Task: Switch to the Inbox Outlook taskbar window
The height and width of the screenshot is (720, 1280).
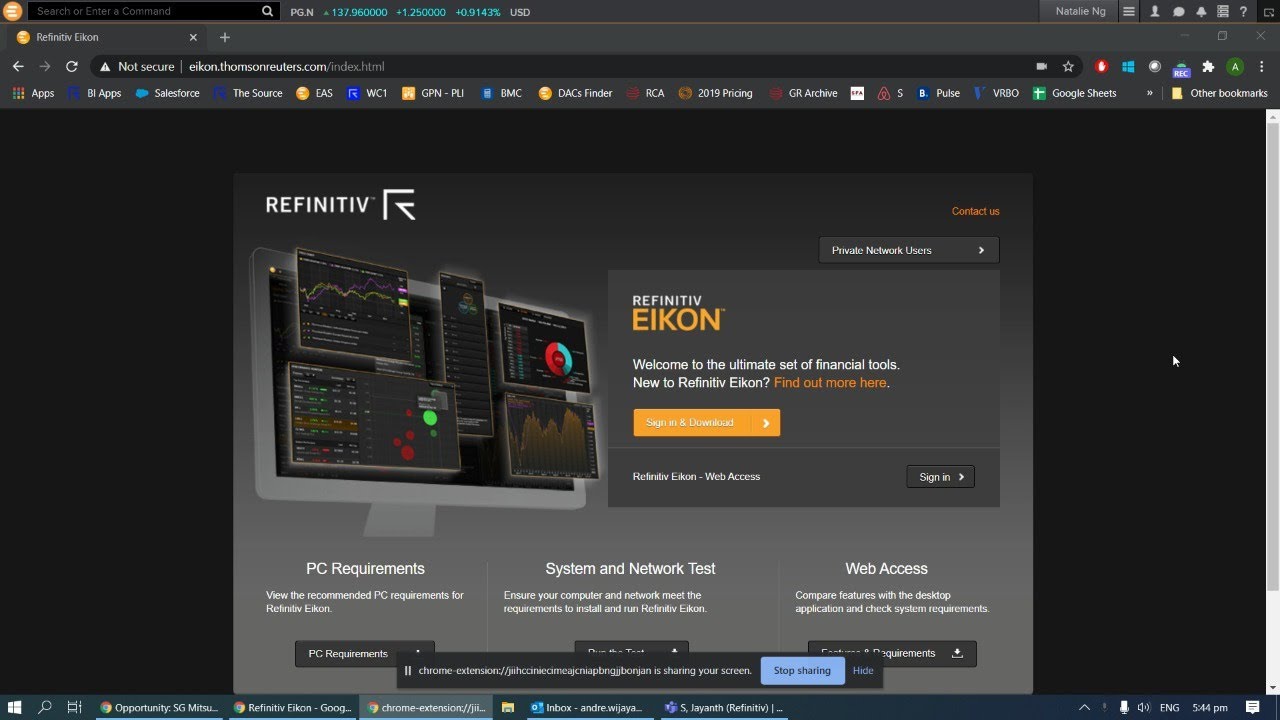Action: point(588,707)
